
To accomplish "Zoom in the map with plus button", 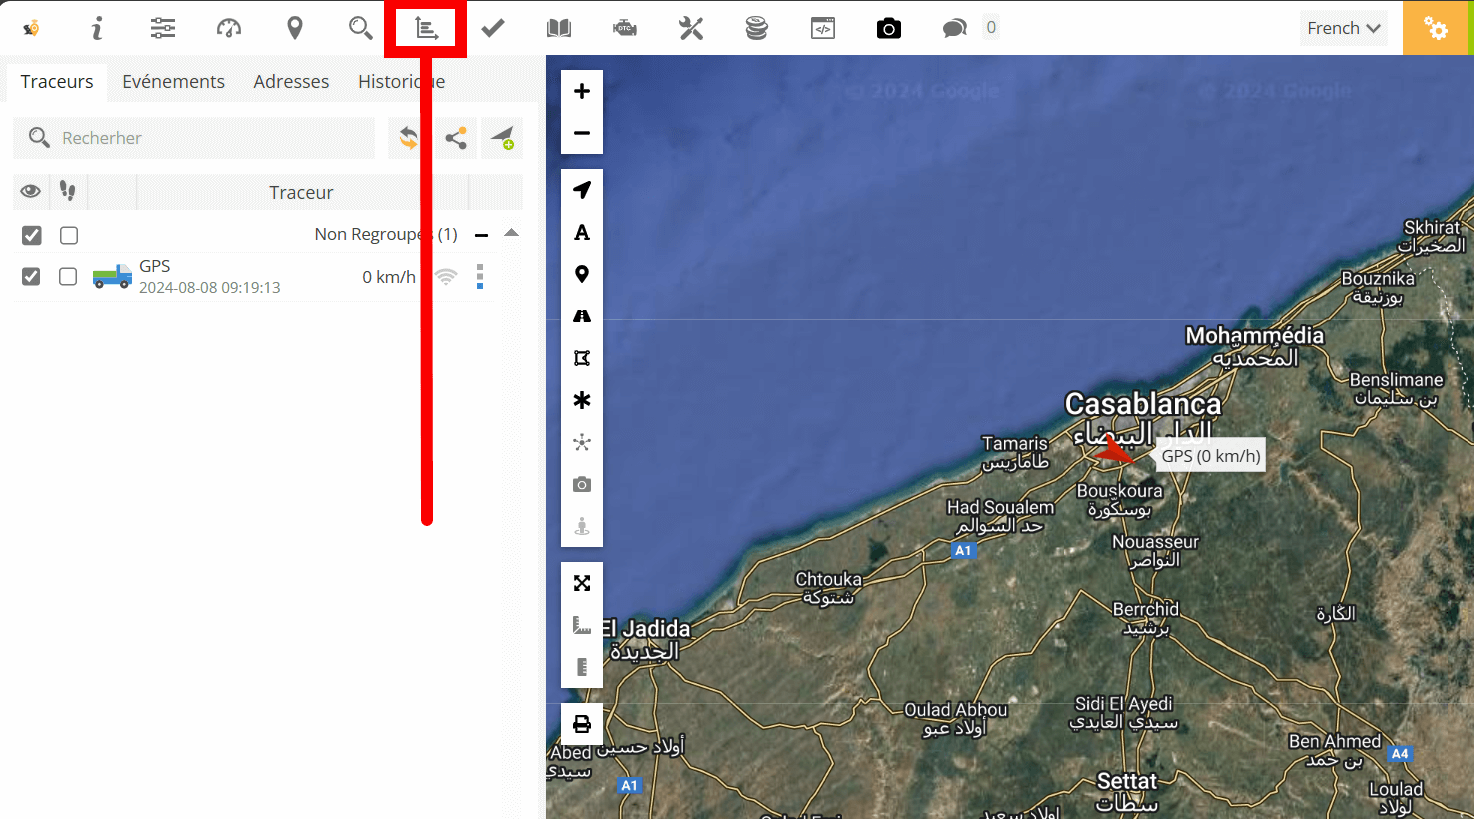I will point(582,91).
